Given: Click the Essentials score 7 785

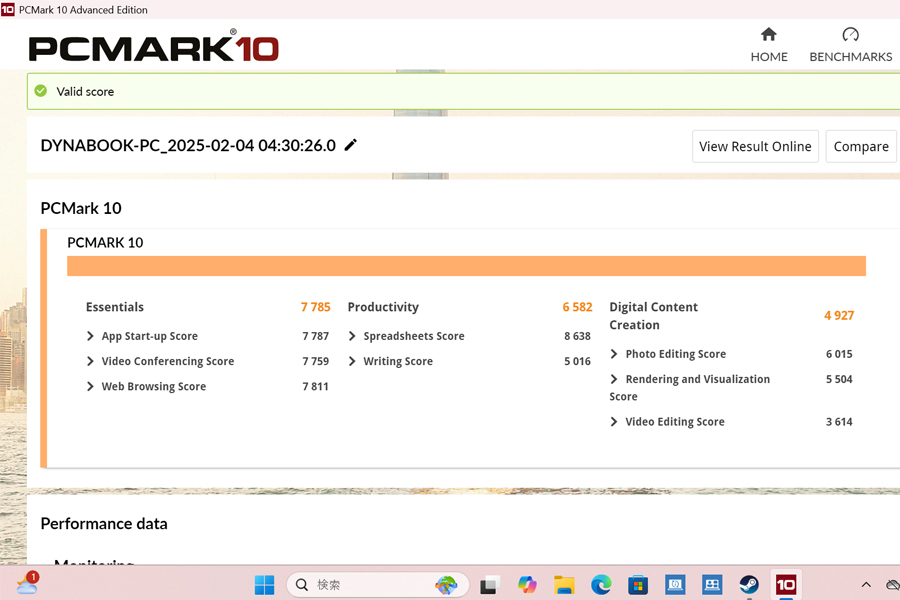Looking at the screenshot, I should [316, 307].
